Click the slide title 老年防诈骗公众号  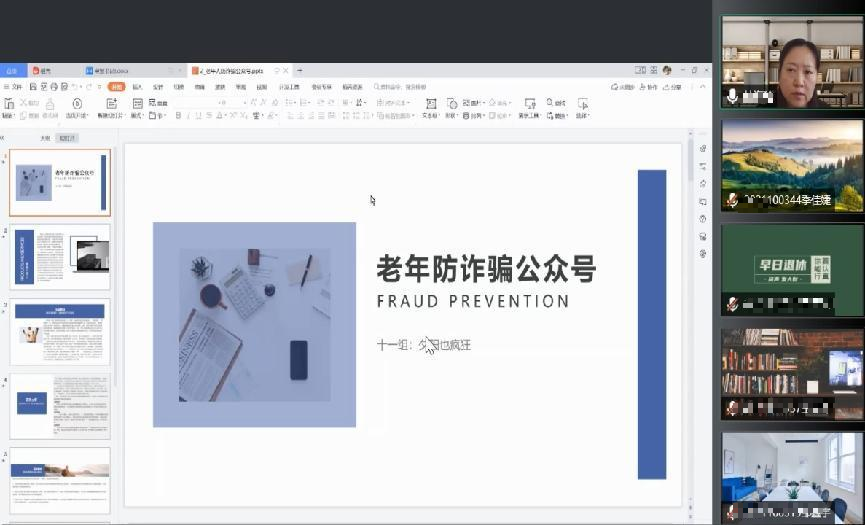tap(487, 269)
